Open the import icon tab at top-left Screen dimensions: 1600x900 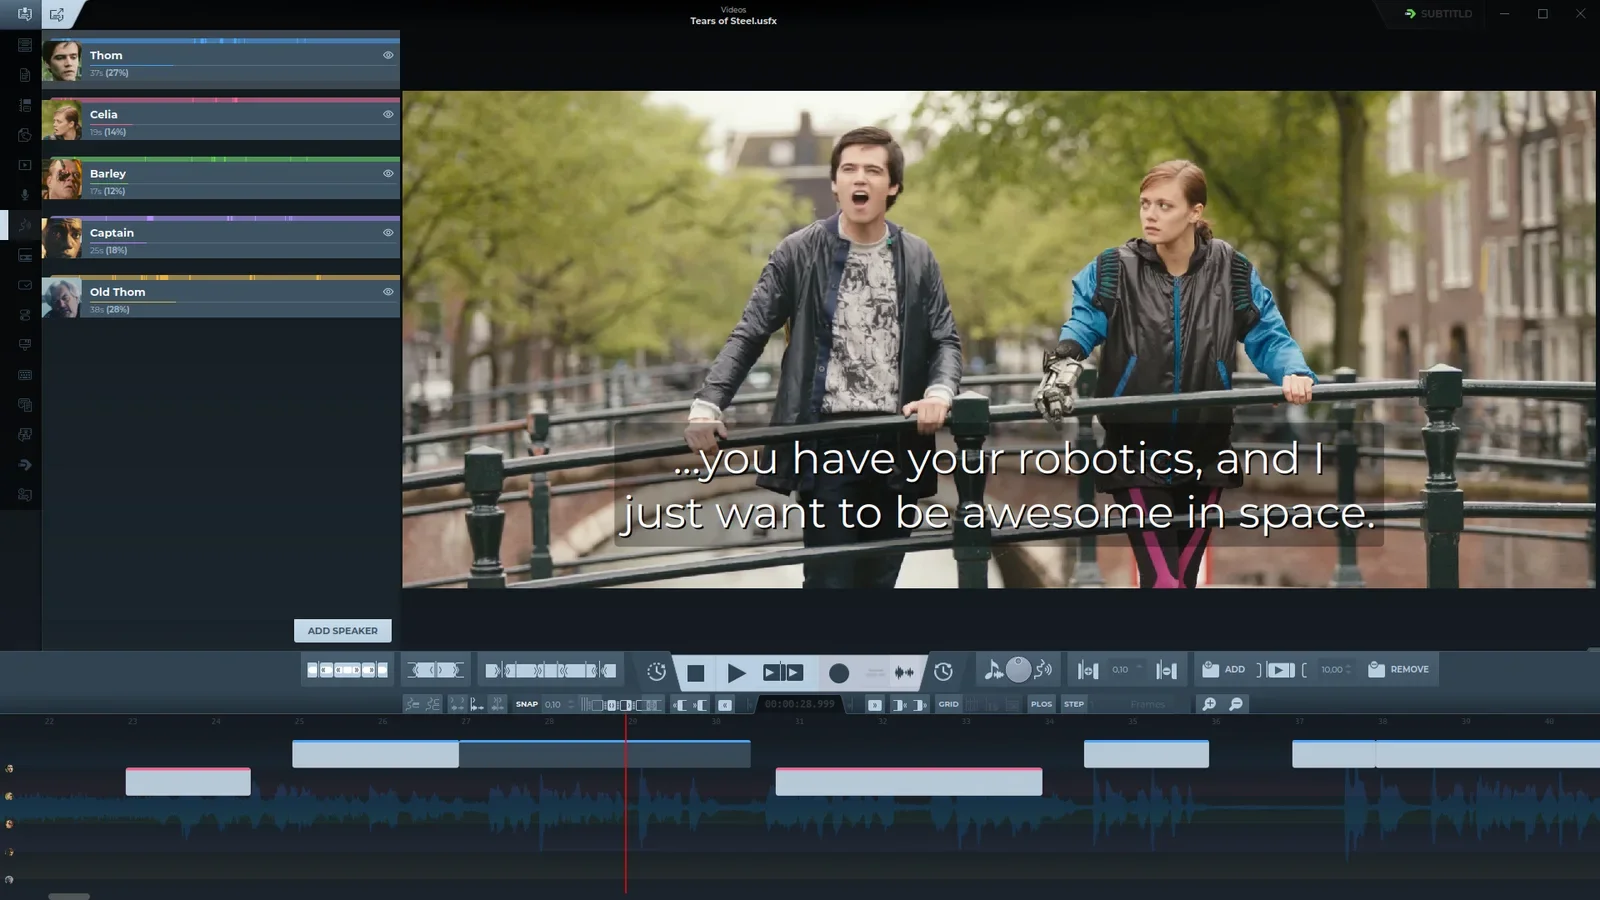24,14
